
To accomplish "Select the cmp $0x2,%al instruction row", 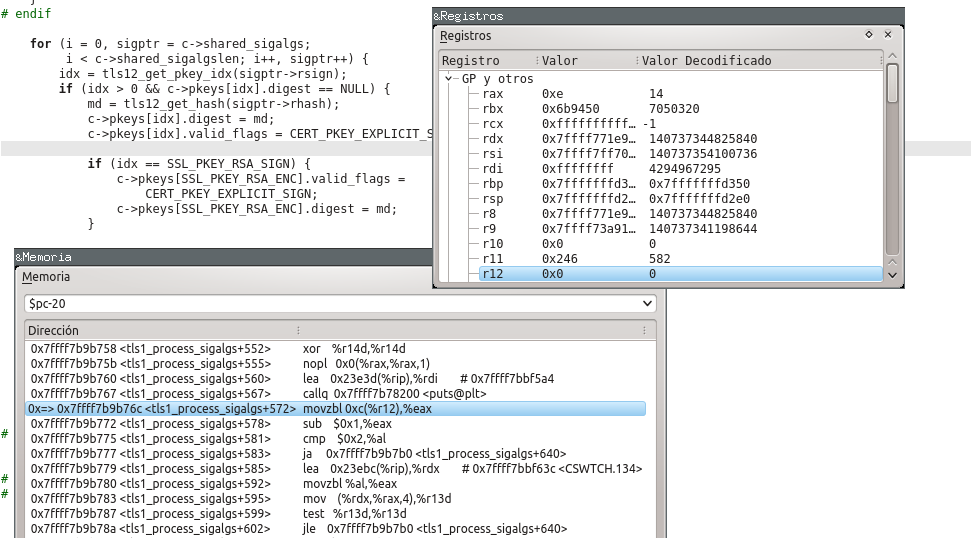I will [x=335, y=438].
